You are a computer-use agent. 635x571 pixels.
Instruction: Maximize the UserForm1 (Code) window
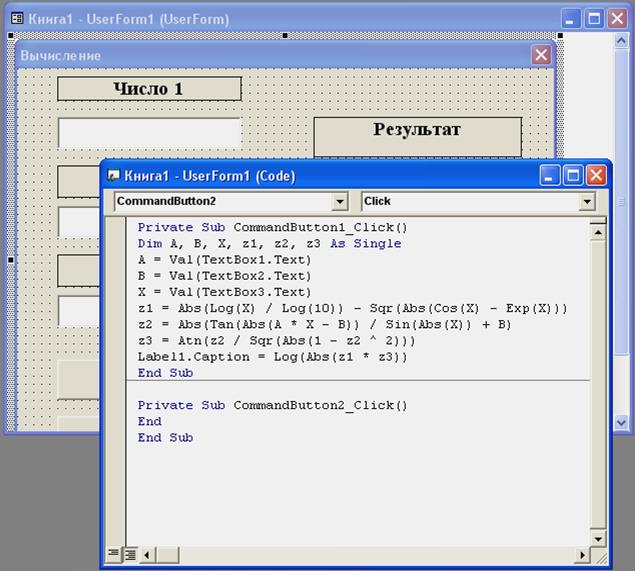tap(573, 176)
